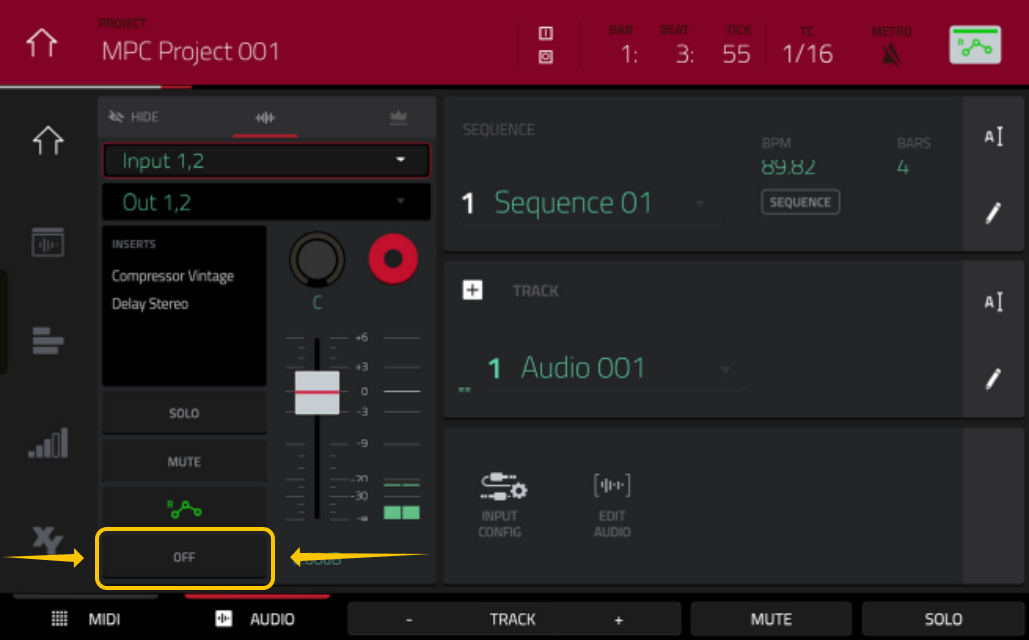Hide the channel strip panel

tap(133, 117)
